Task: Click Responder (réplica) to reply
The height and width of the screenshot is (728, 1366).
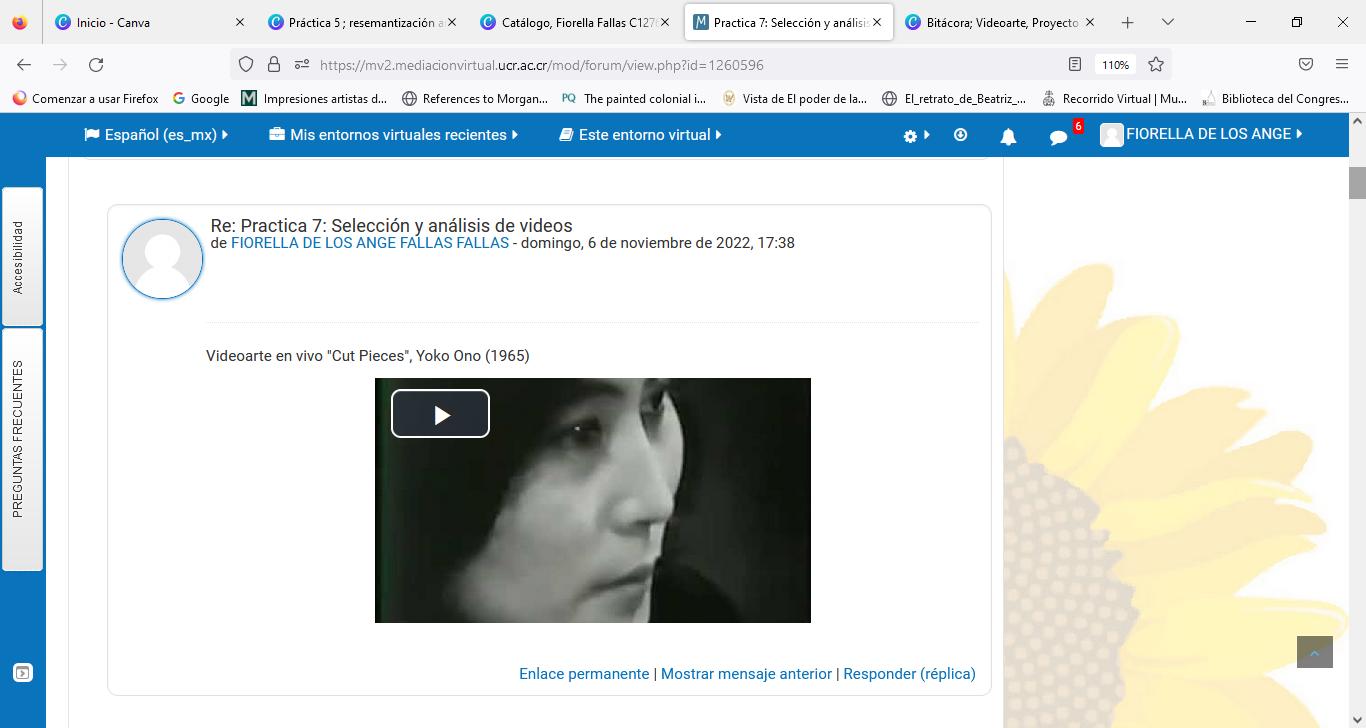Action: 909,674
